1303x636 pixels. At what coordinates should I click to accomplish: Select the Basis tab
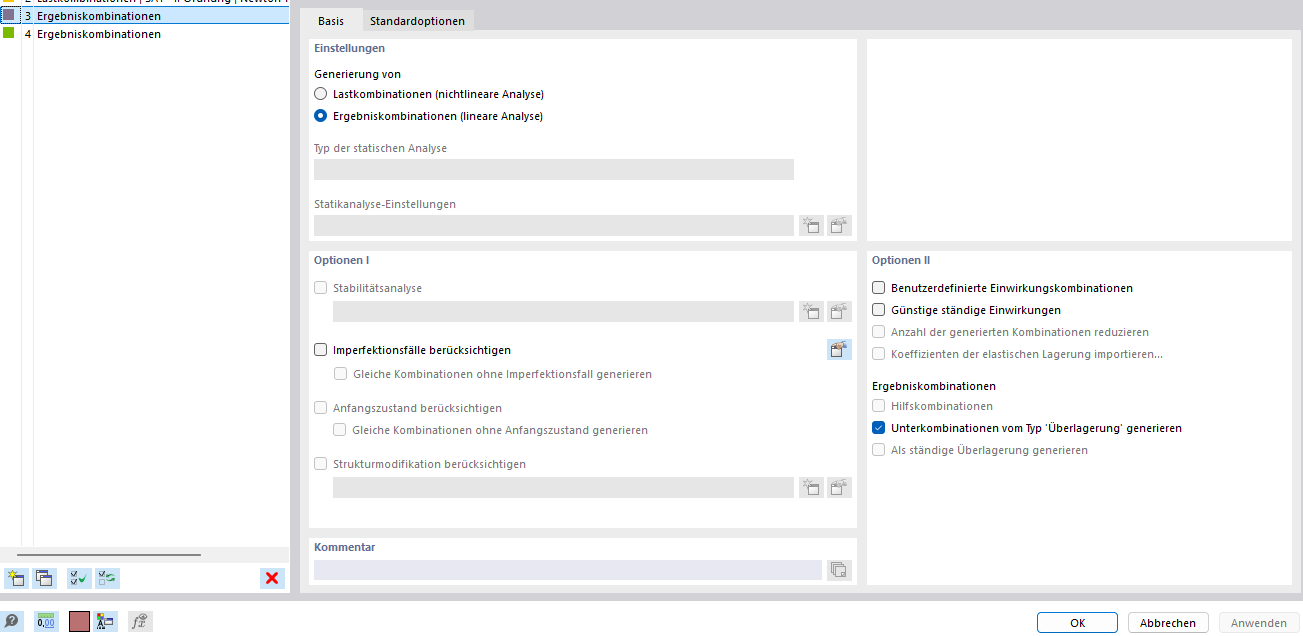click(x=331, y=21)
